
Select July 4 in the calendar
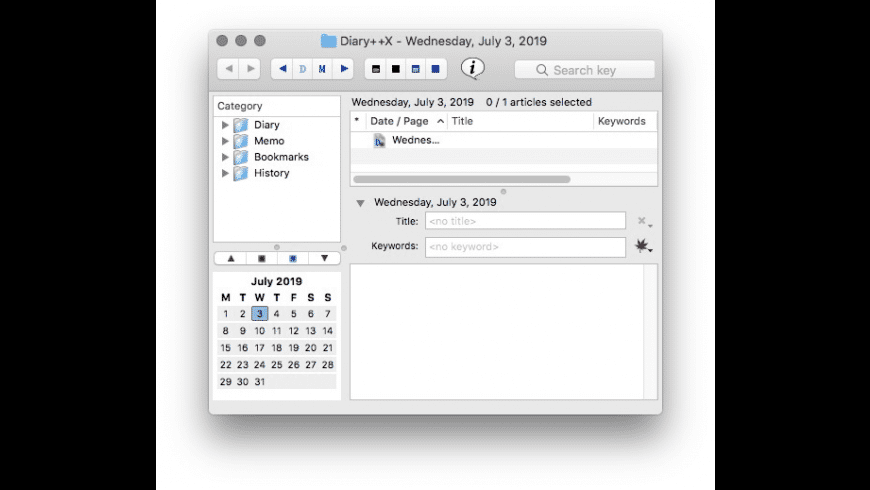[x=276, y=314]
